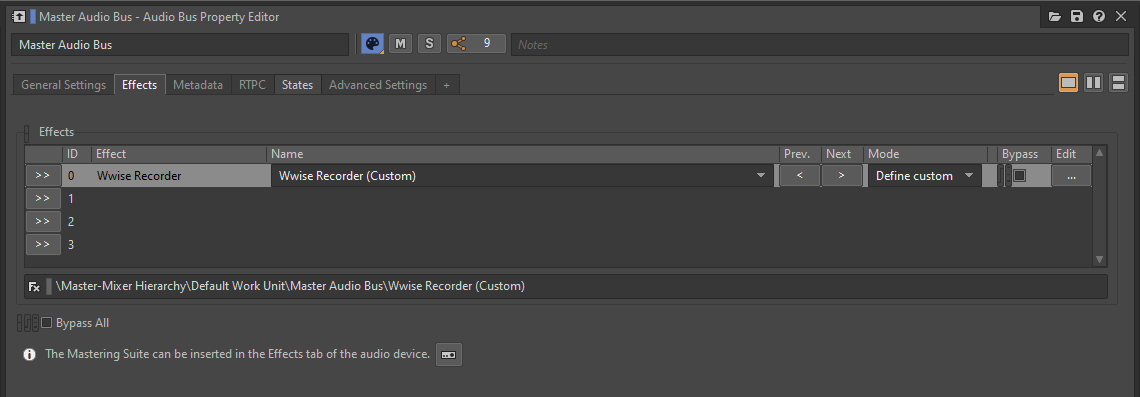
Task: Open the folder icon in the title bar
Action: point(1055,16)
